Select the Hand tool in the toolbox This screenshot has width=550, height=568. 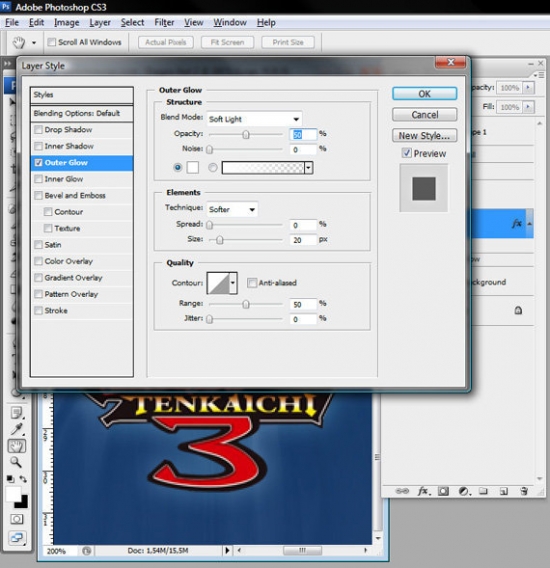17,446
